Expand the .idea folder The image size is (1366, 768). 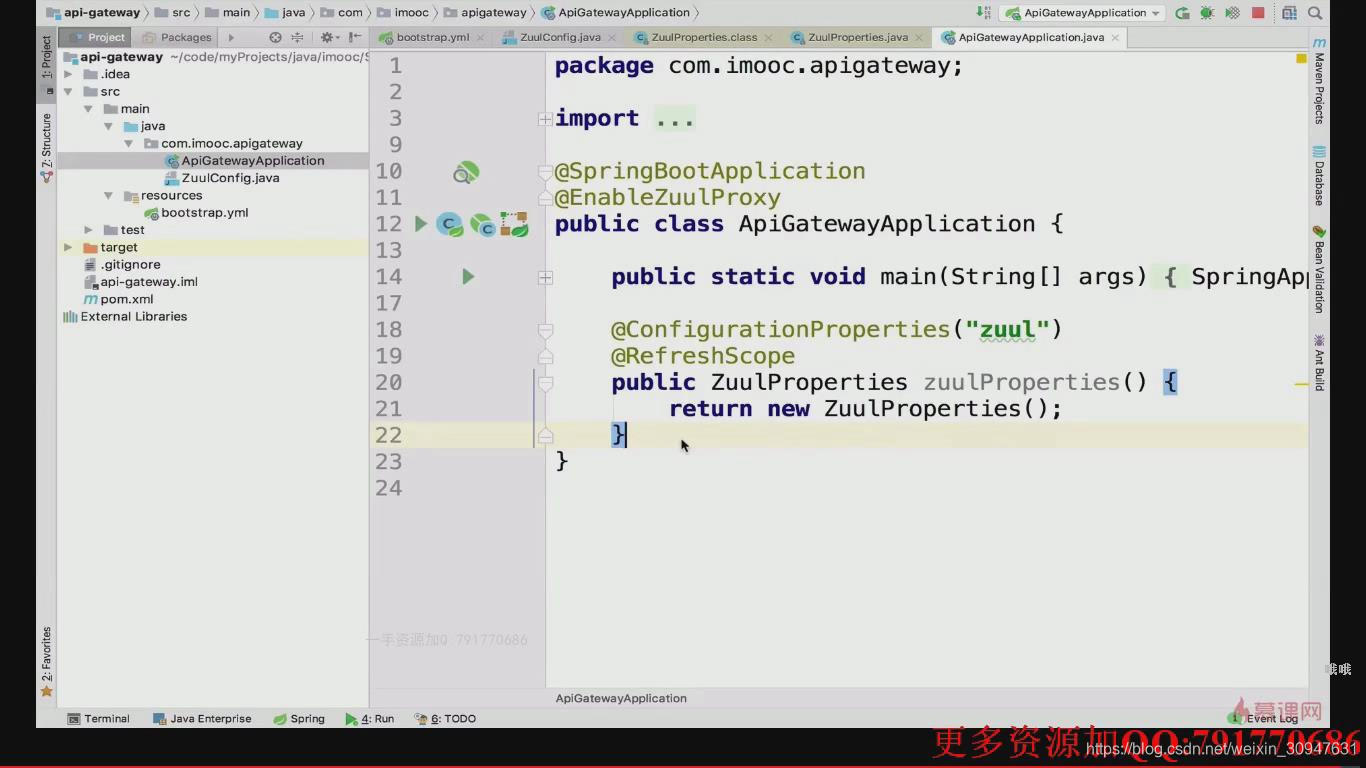68,74
